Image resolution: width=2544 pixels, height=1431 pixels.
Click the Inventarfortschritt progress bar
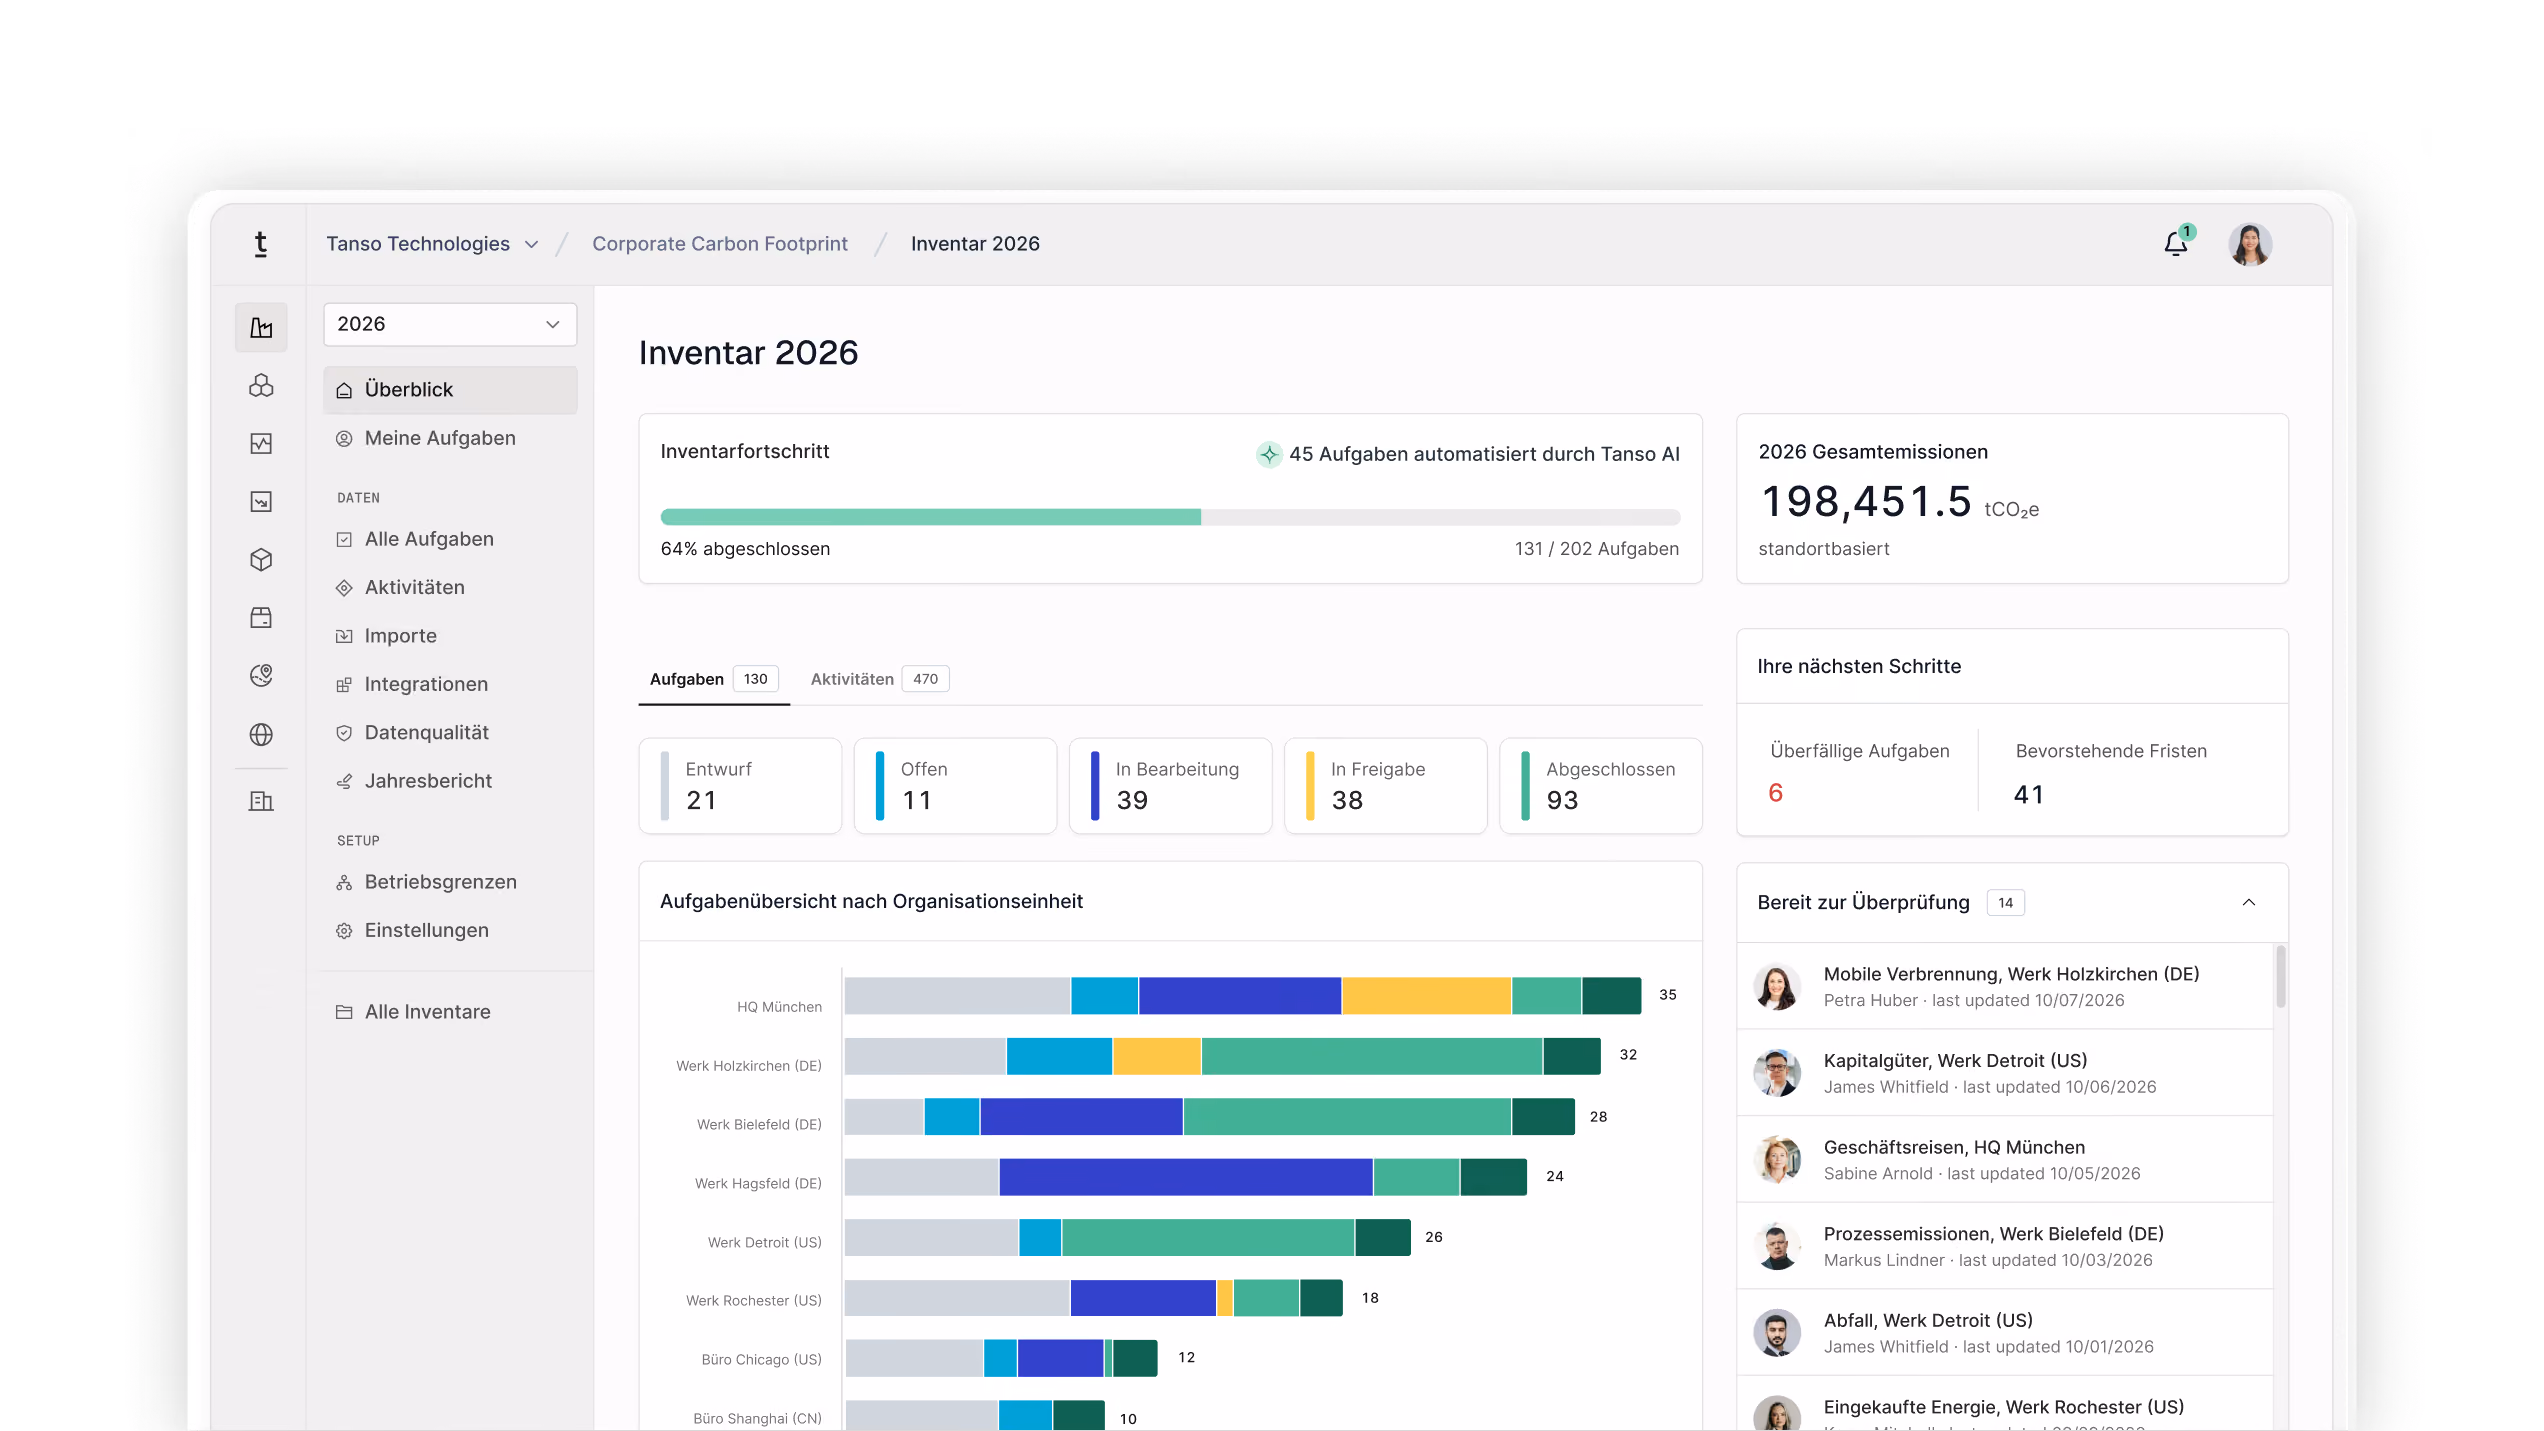[1170, 517]
